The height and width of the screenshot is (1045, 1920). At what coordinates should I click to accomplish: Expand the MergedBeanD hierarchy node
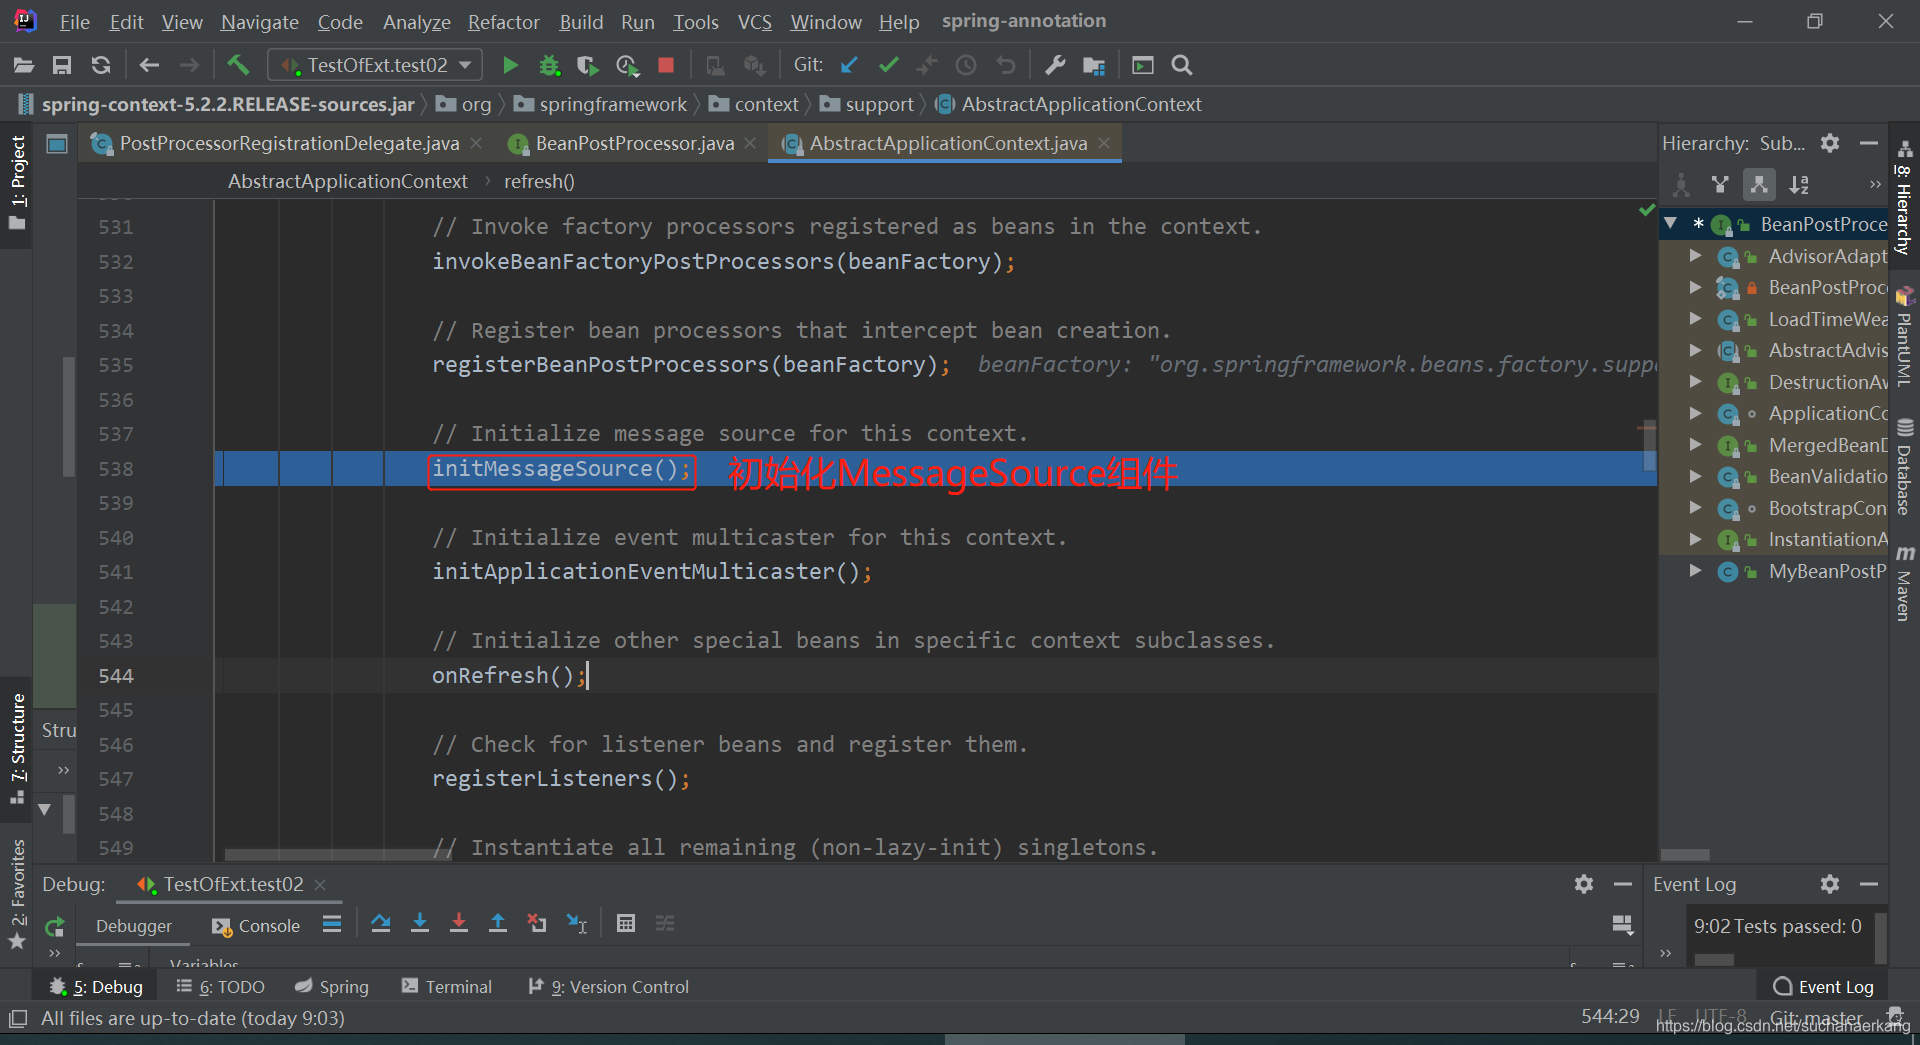1695,445
